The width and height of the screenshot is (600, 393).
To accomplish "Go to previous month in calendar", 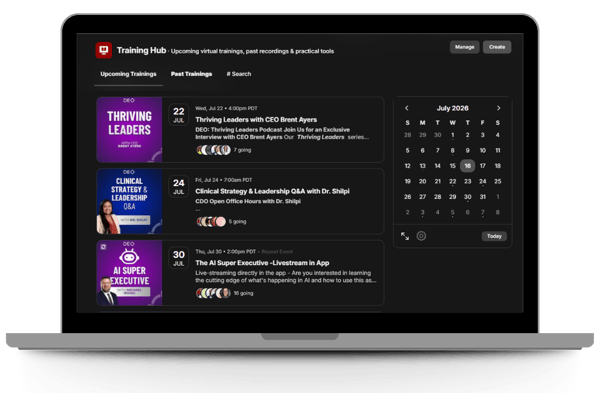I will [407, 108].
